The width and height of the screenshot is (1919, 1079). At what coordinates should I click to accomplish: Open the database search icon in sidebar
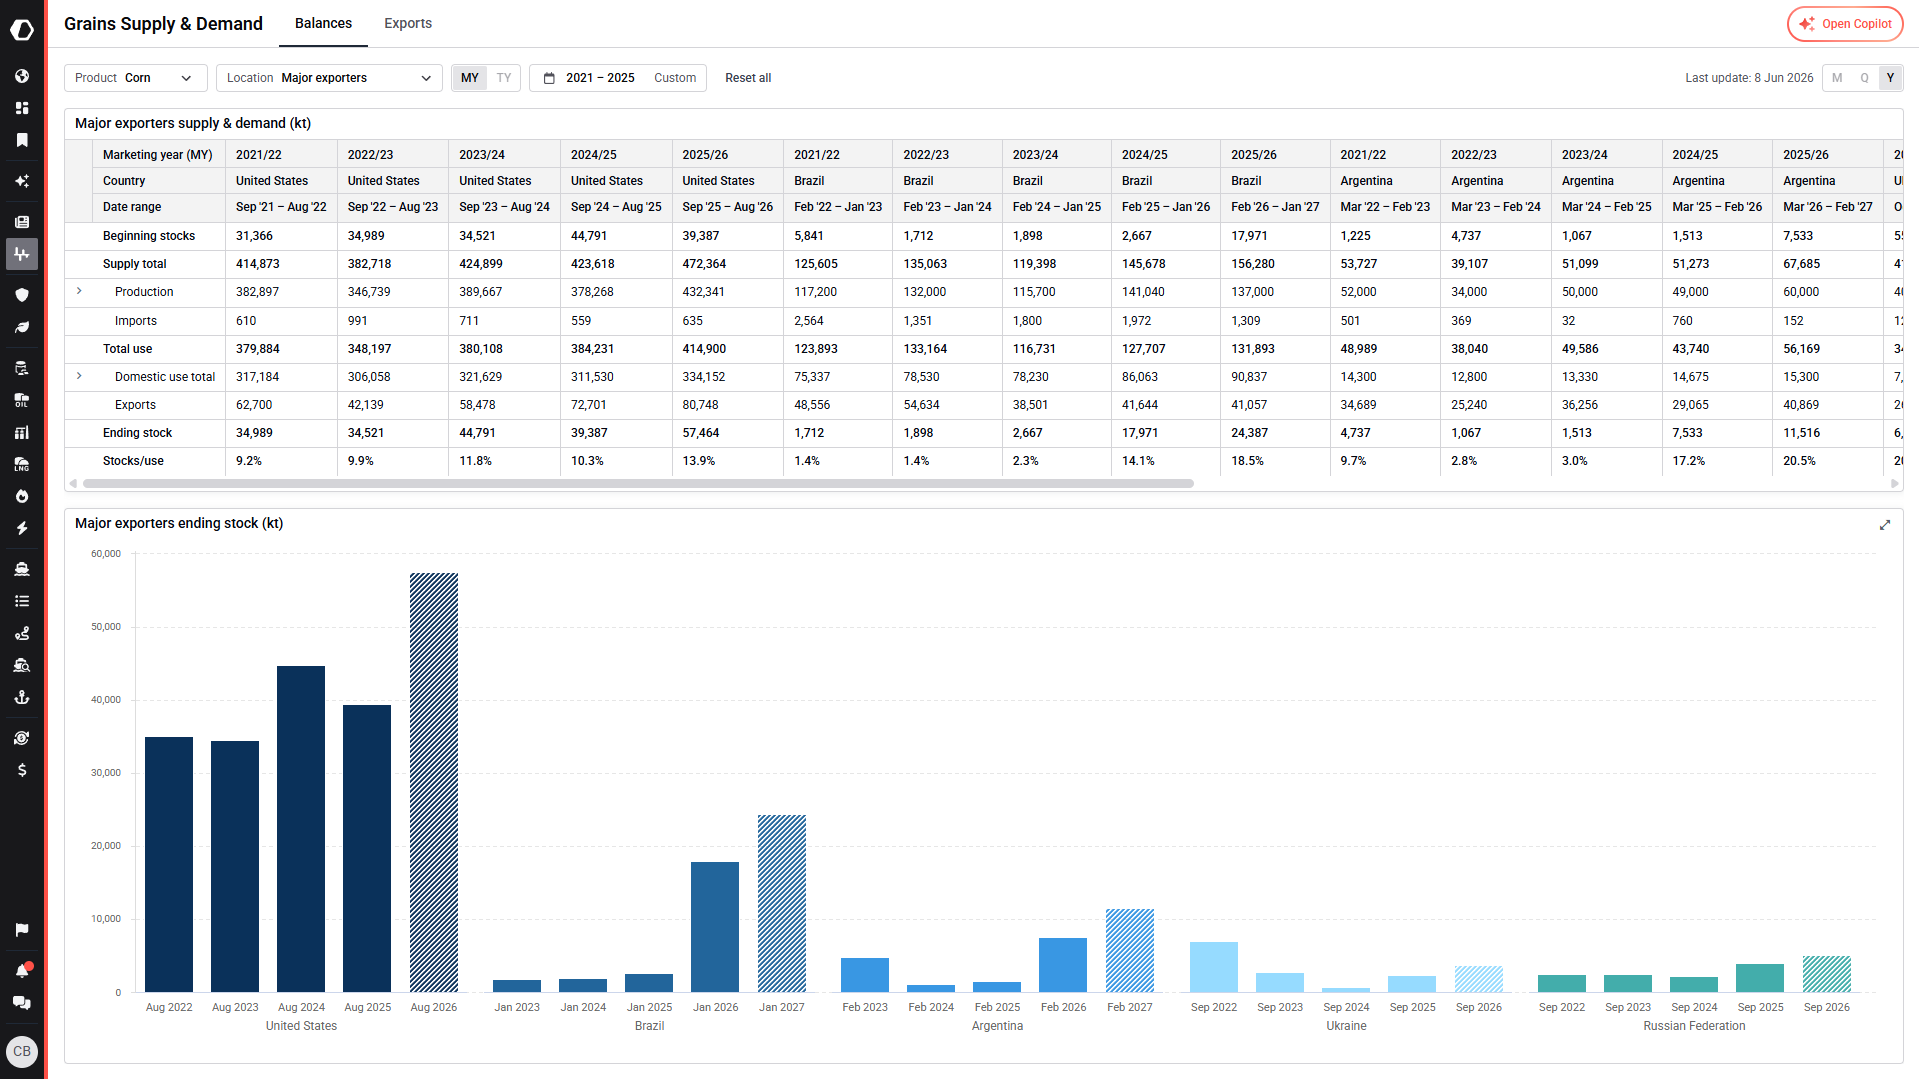[22, 368]
